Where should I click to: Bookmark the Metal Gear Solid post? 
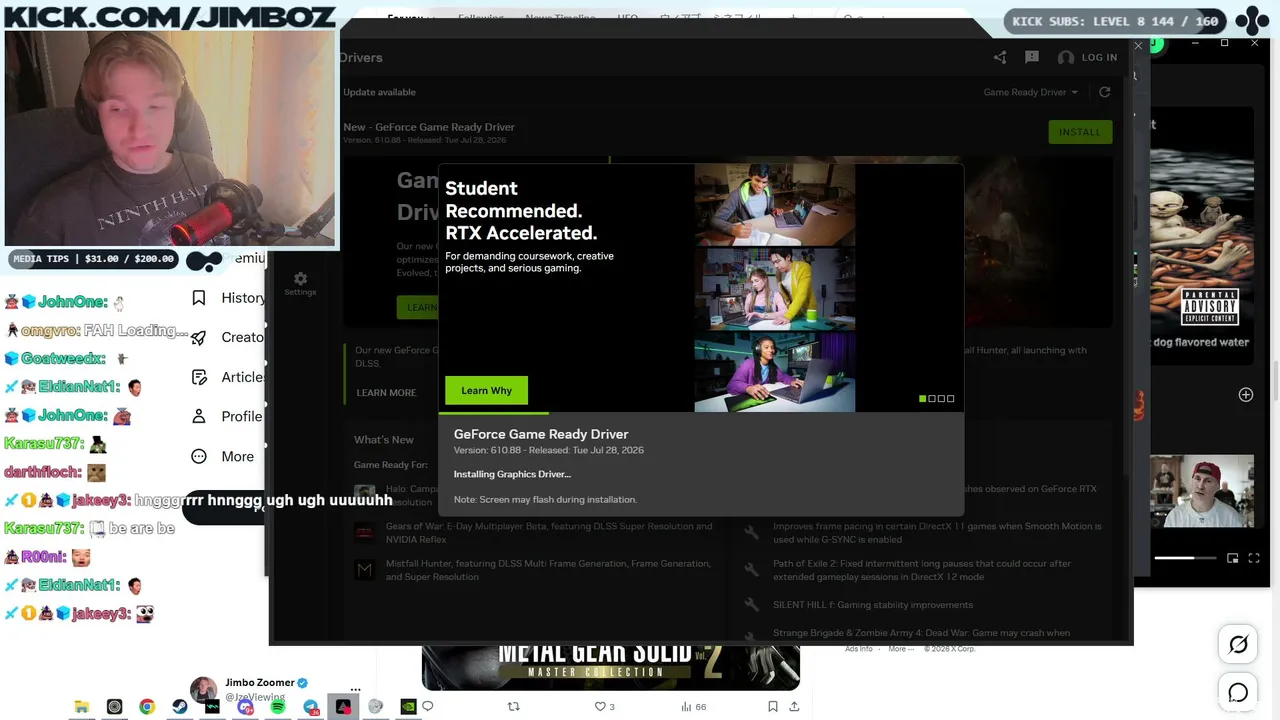coord(773,706)
